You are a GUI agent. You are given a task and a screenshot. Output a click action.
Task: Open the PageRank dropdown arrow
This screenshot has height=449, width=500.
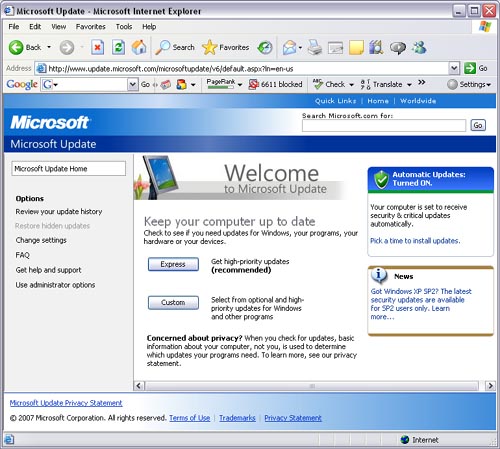coord(240,85)
